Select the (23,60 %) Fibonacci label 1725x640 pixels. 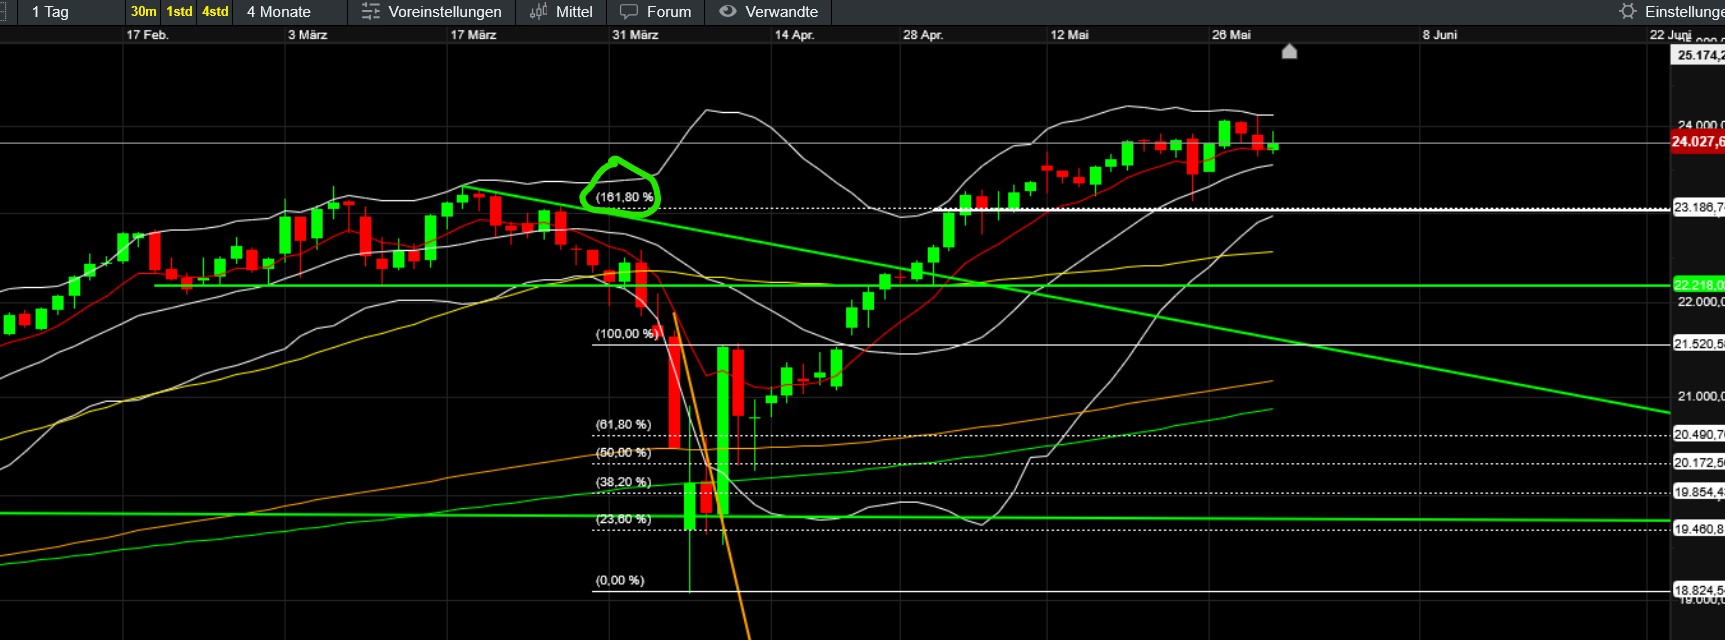point(623,519)
